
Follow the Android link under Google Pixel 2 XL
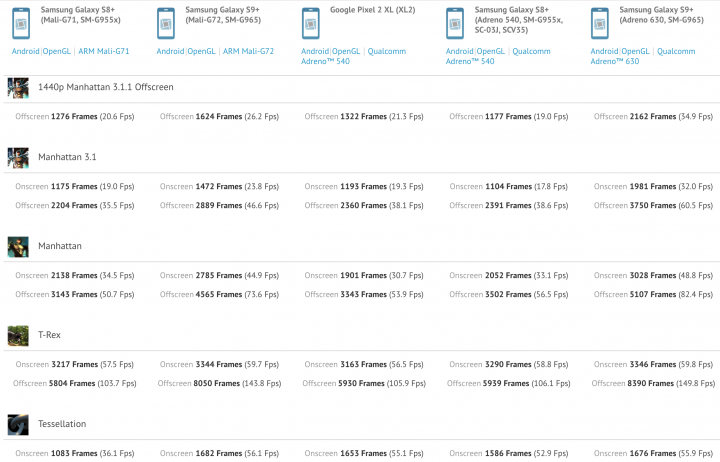point(315,51)
